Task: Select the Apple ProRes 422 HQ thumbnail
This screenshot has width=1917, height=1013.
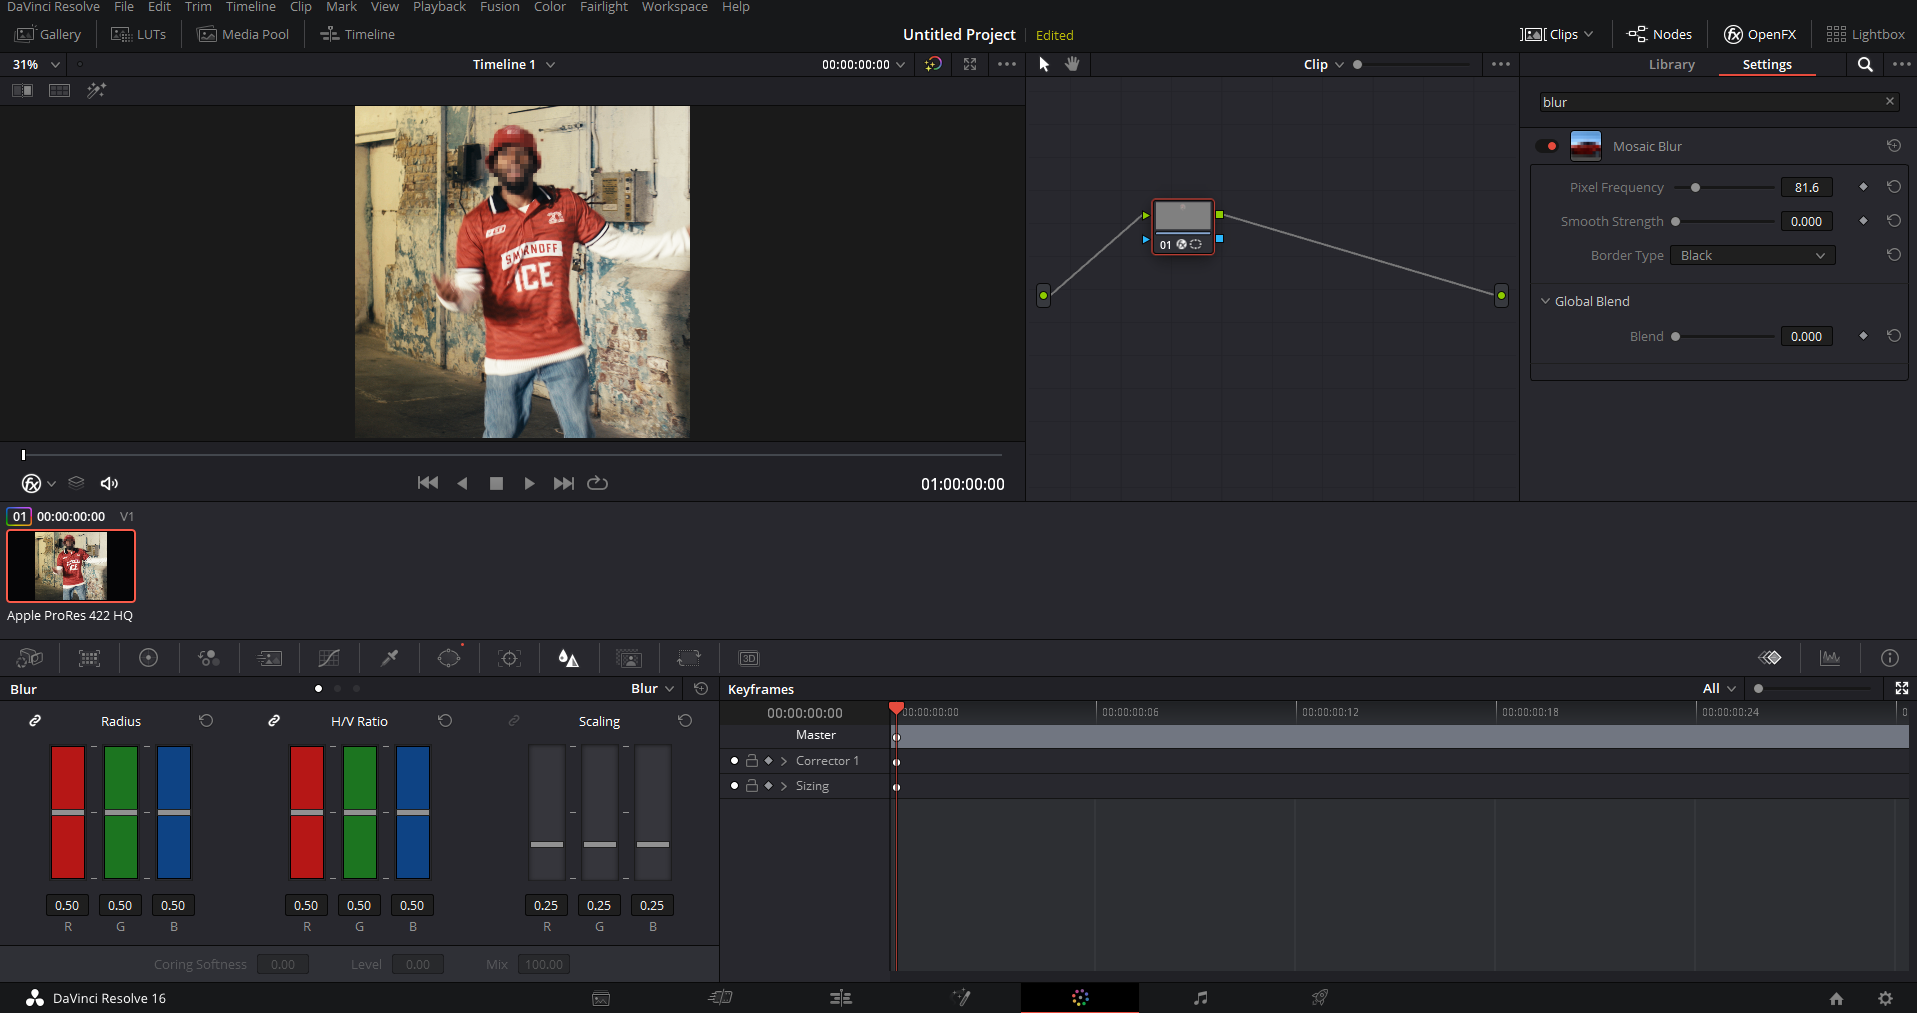Action: pos(70,566)
